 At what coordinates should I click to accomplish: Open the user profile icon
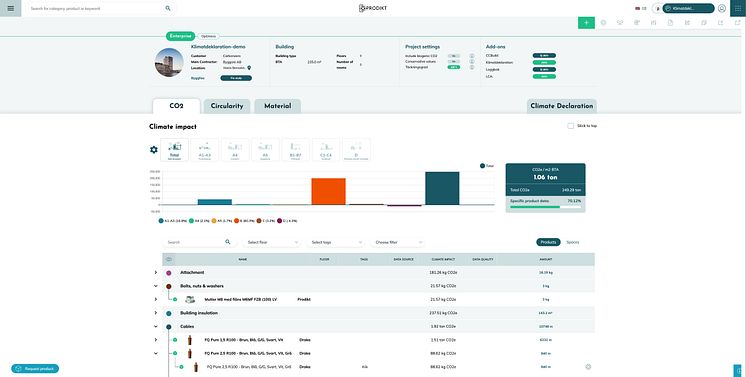722,8
